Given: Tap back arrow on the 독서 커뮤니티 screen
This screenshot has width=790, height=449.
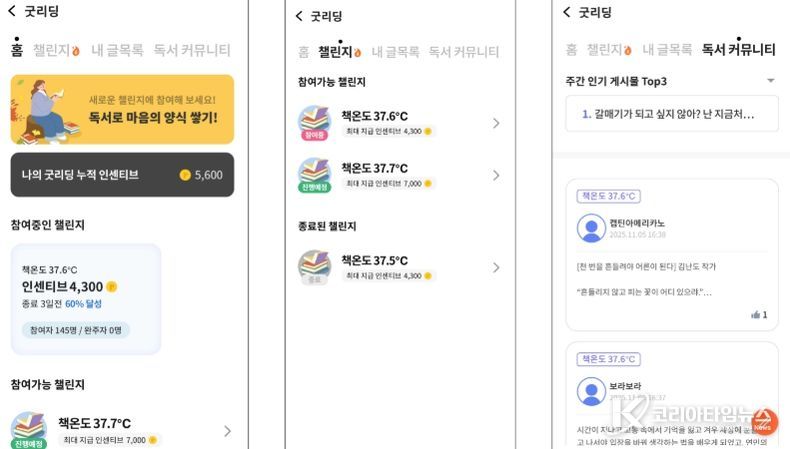Looking at the screenshot, I should [567, 12].
